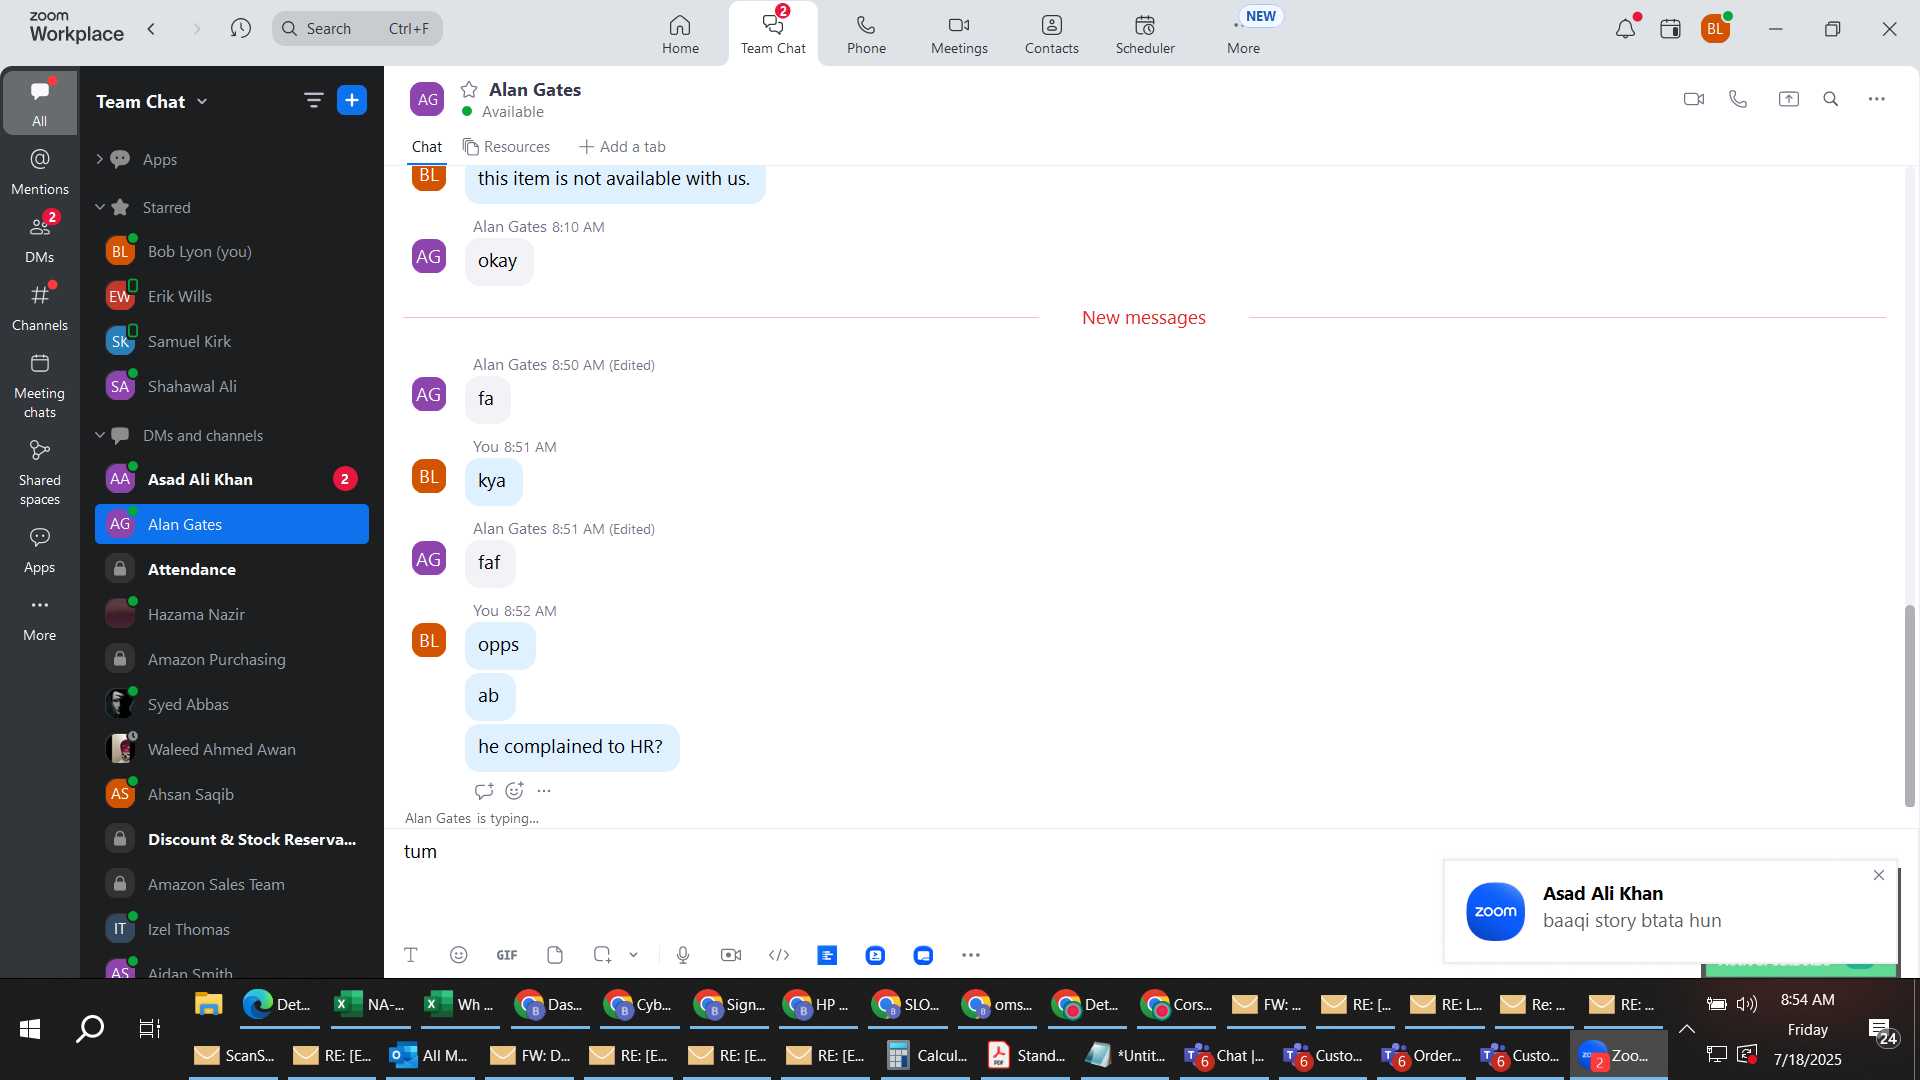
Task: Open the Apps sidebar item
Action: 40,551
